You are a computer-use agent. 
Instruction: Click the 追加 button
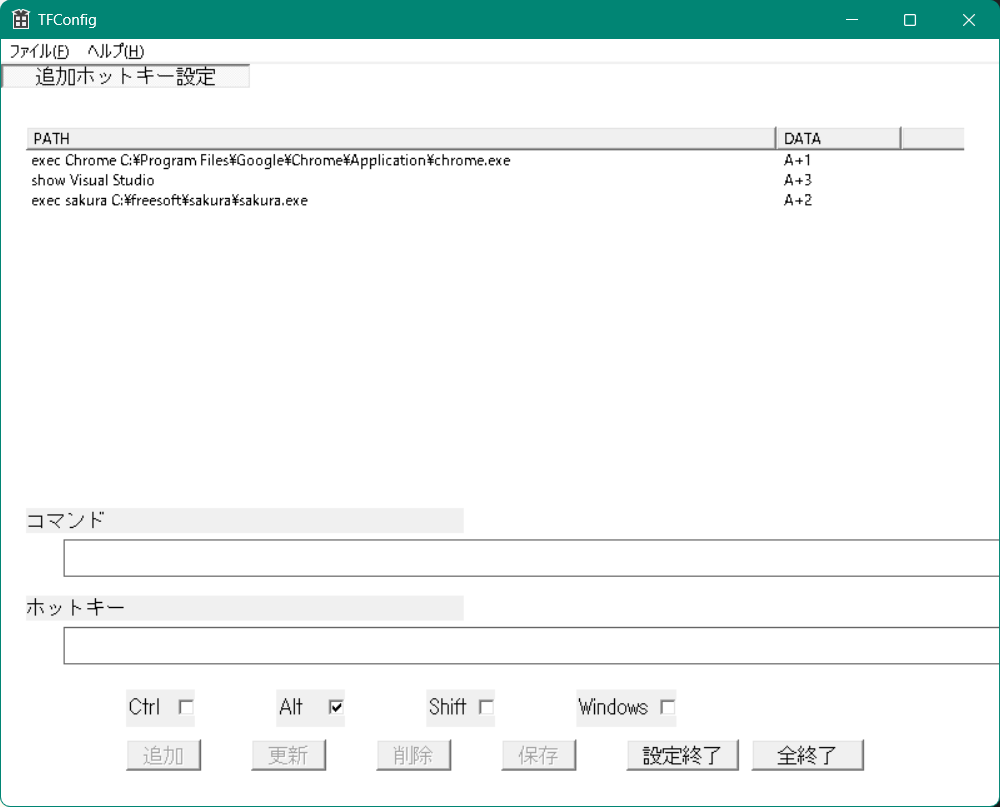163,755
